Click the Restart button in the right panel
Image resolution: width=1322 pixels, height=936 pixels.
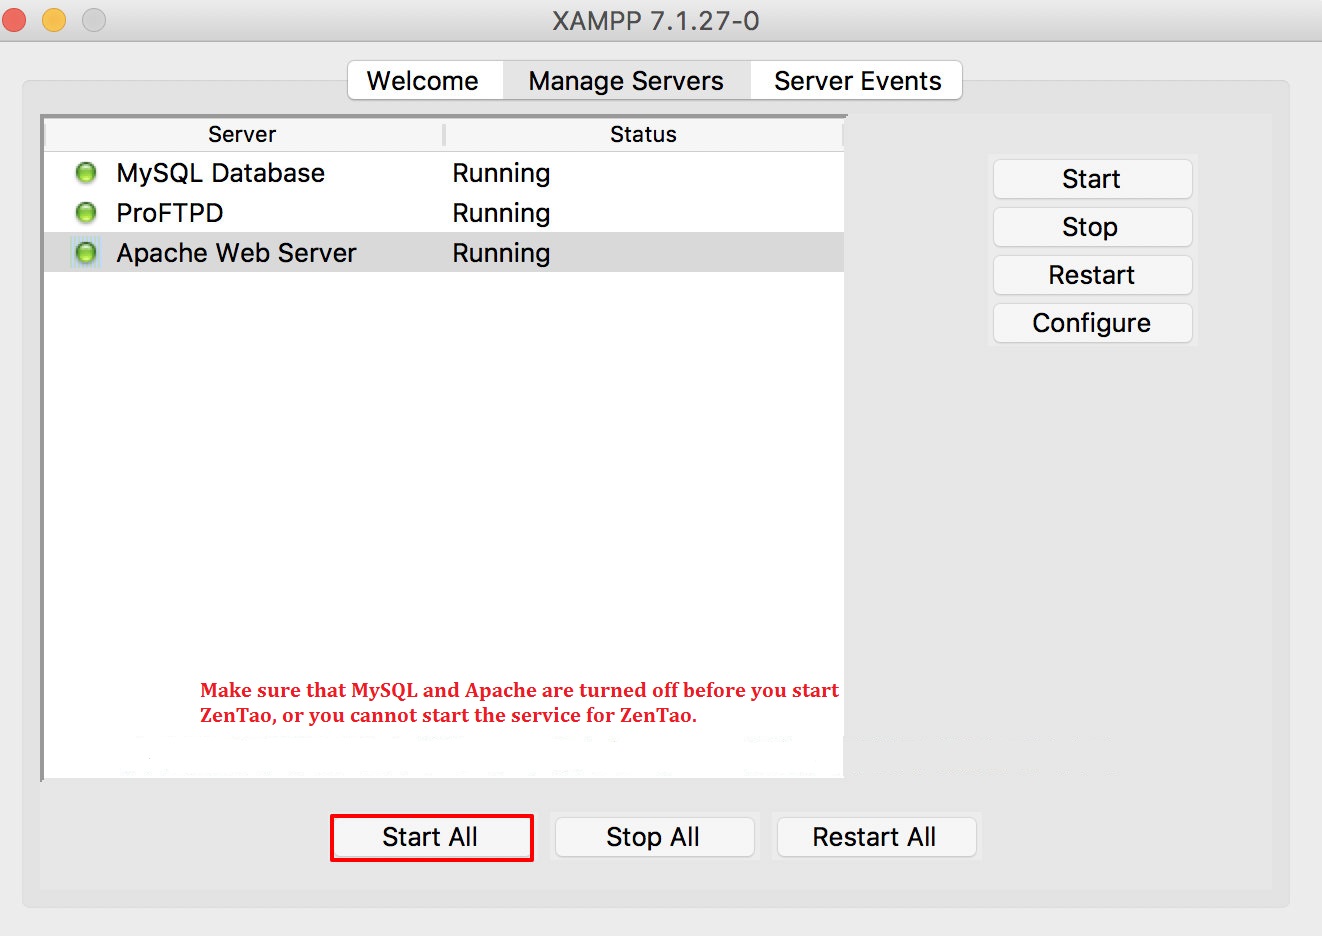tap(1092, 275)
